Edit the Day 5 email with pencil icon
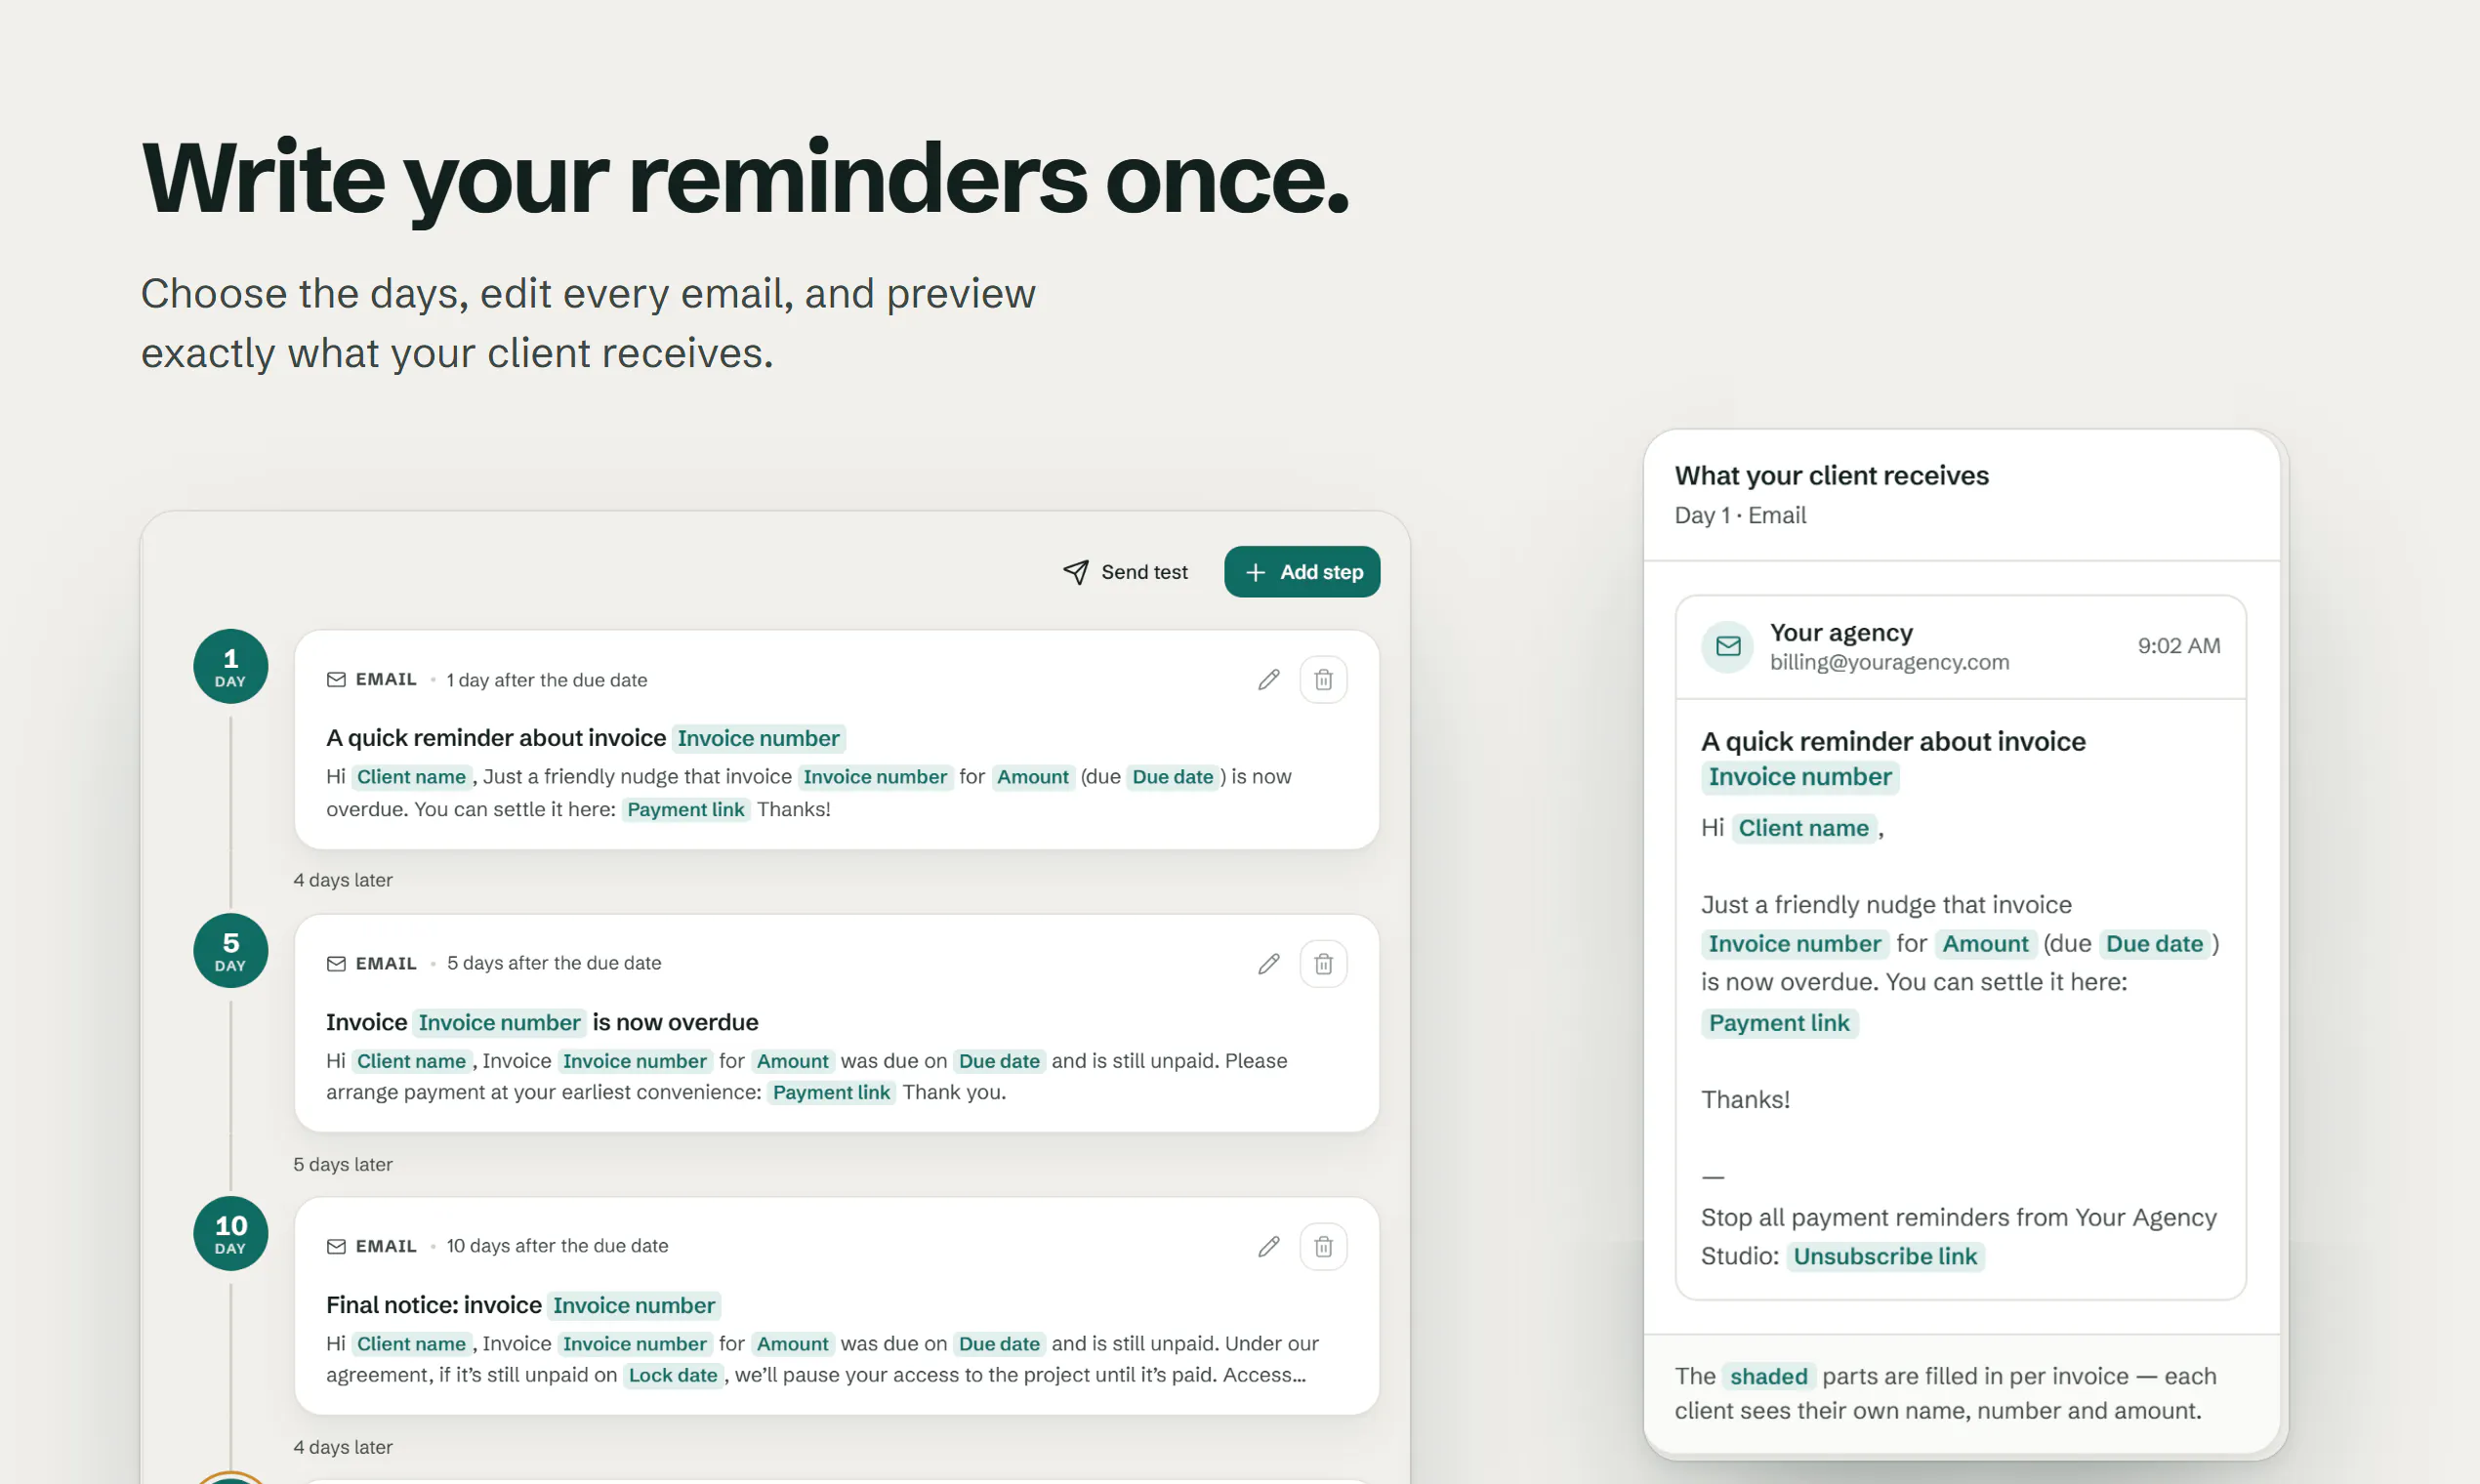Viewport: 2480px width, 1484px height. 1268,964
